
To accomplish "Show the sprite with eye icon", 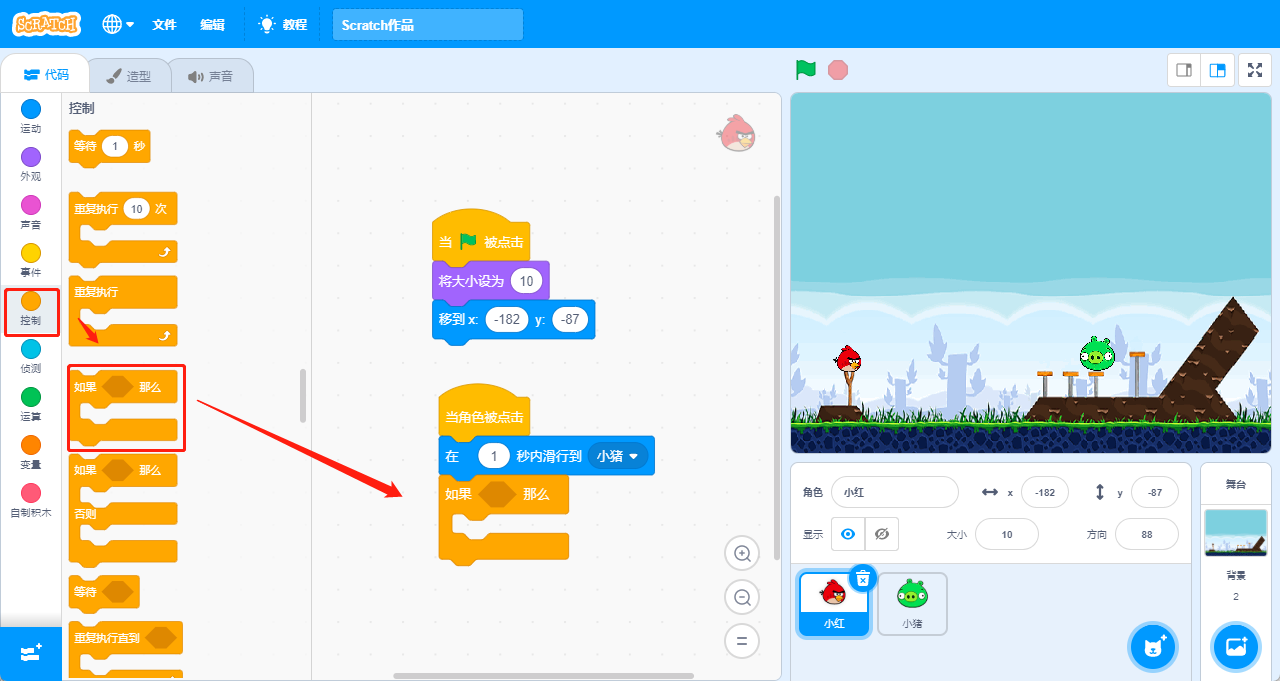I will (x=848, y=534).
